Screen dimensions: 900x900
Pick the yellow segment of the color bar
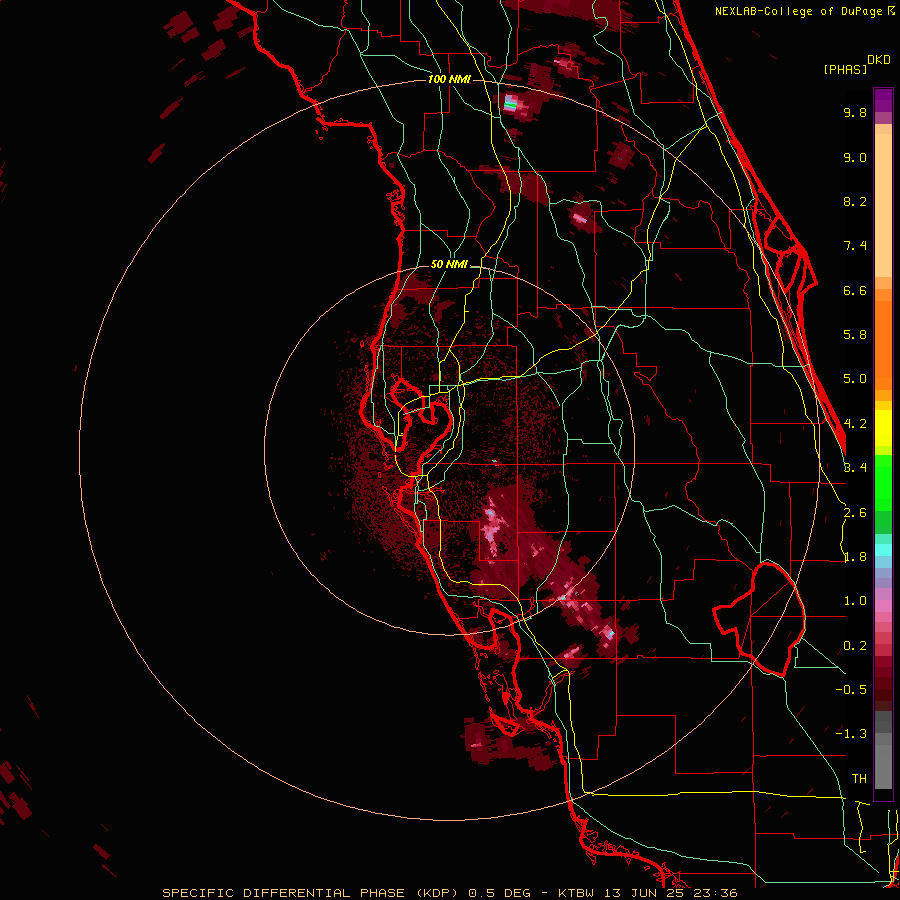point(883,428)
